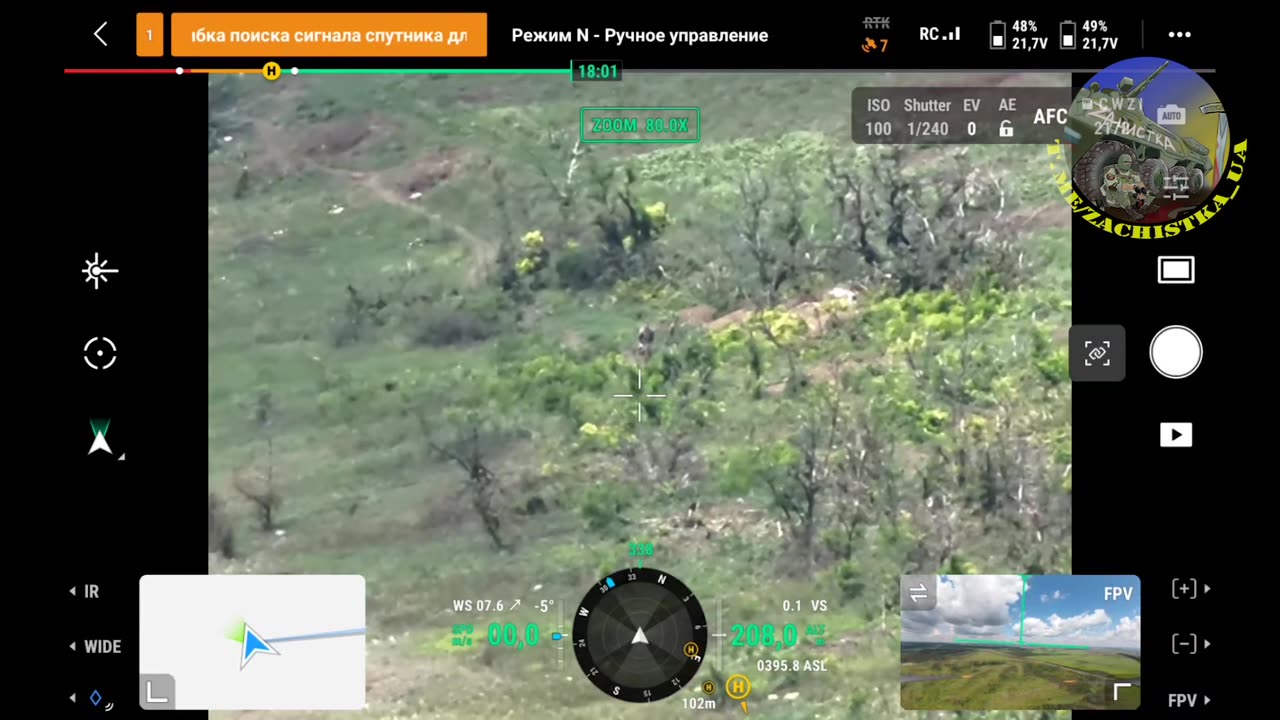Open the orange satellite signal search warning
The image size is (1280, 720).
(x=329, y=34)
